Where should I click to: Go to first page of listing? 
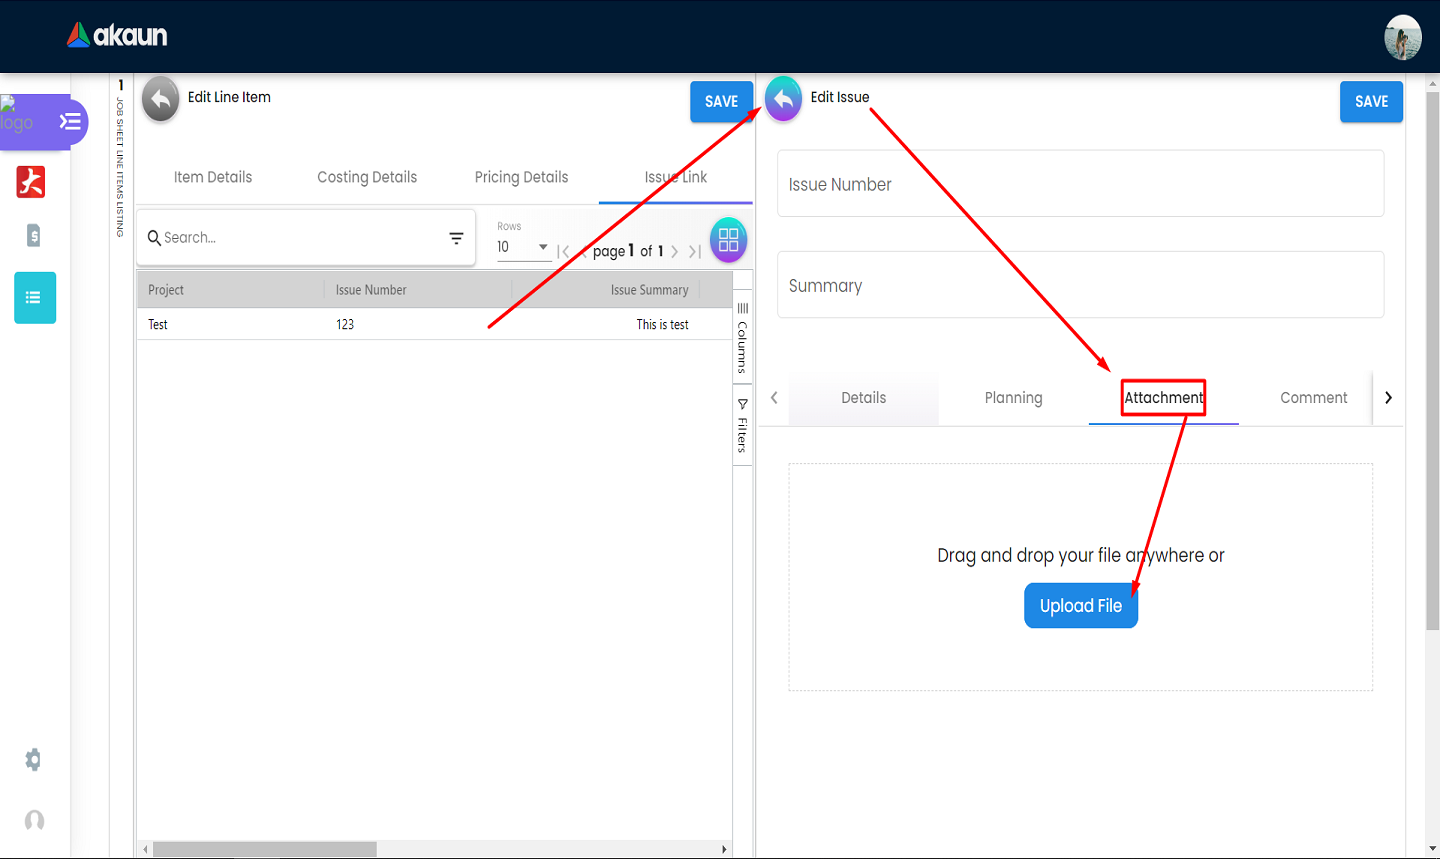563,252
